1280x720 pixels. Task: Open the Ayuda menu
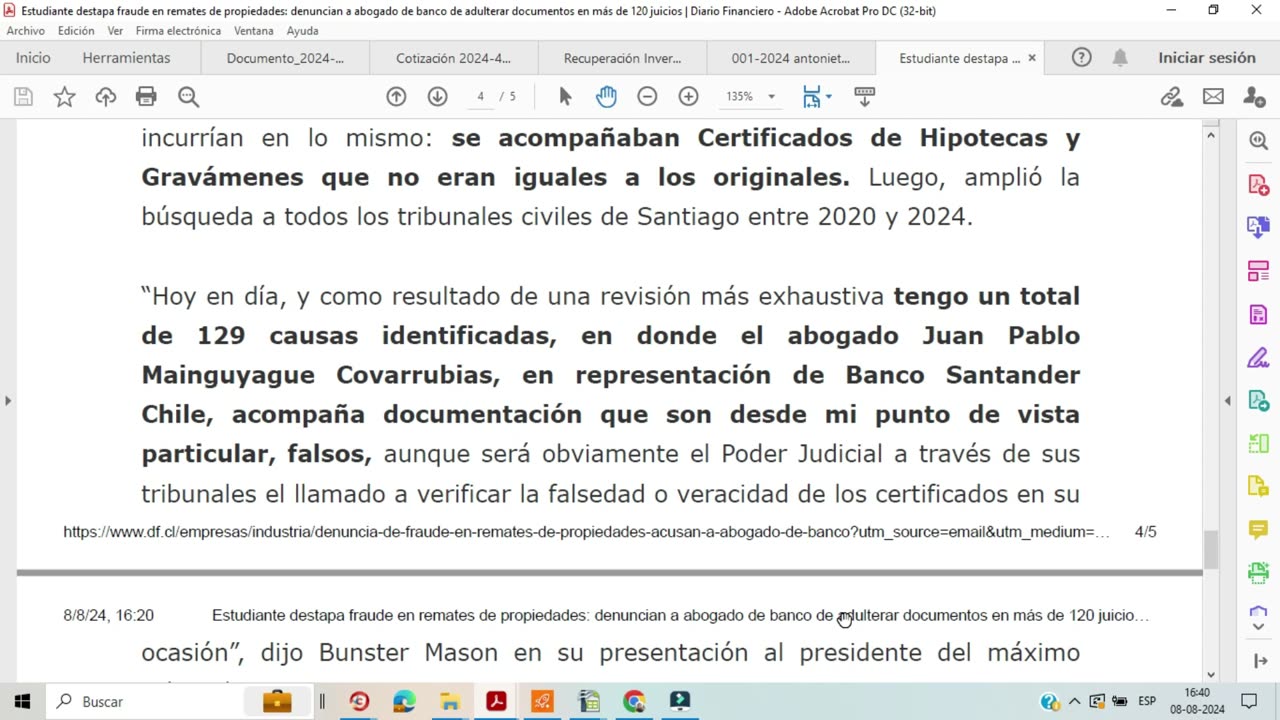(302, 31)
